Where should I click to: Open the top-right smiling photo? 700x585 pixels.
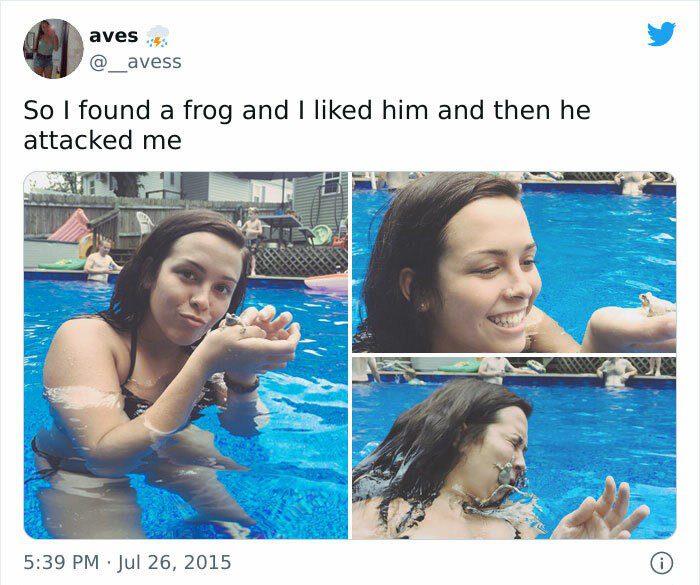coord(514,262)
